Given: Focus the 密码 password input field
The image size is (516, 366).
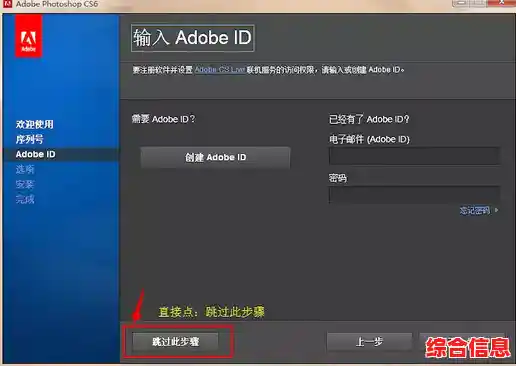Looking at the screenshot, I should pos(414,195).
